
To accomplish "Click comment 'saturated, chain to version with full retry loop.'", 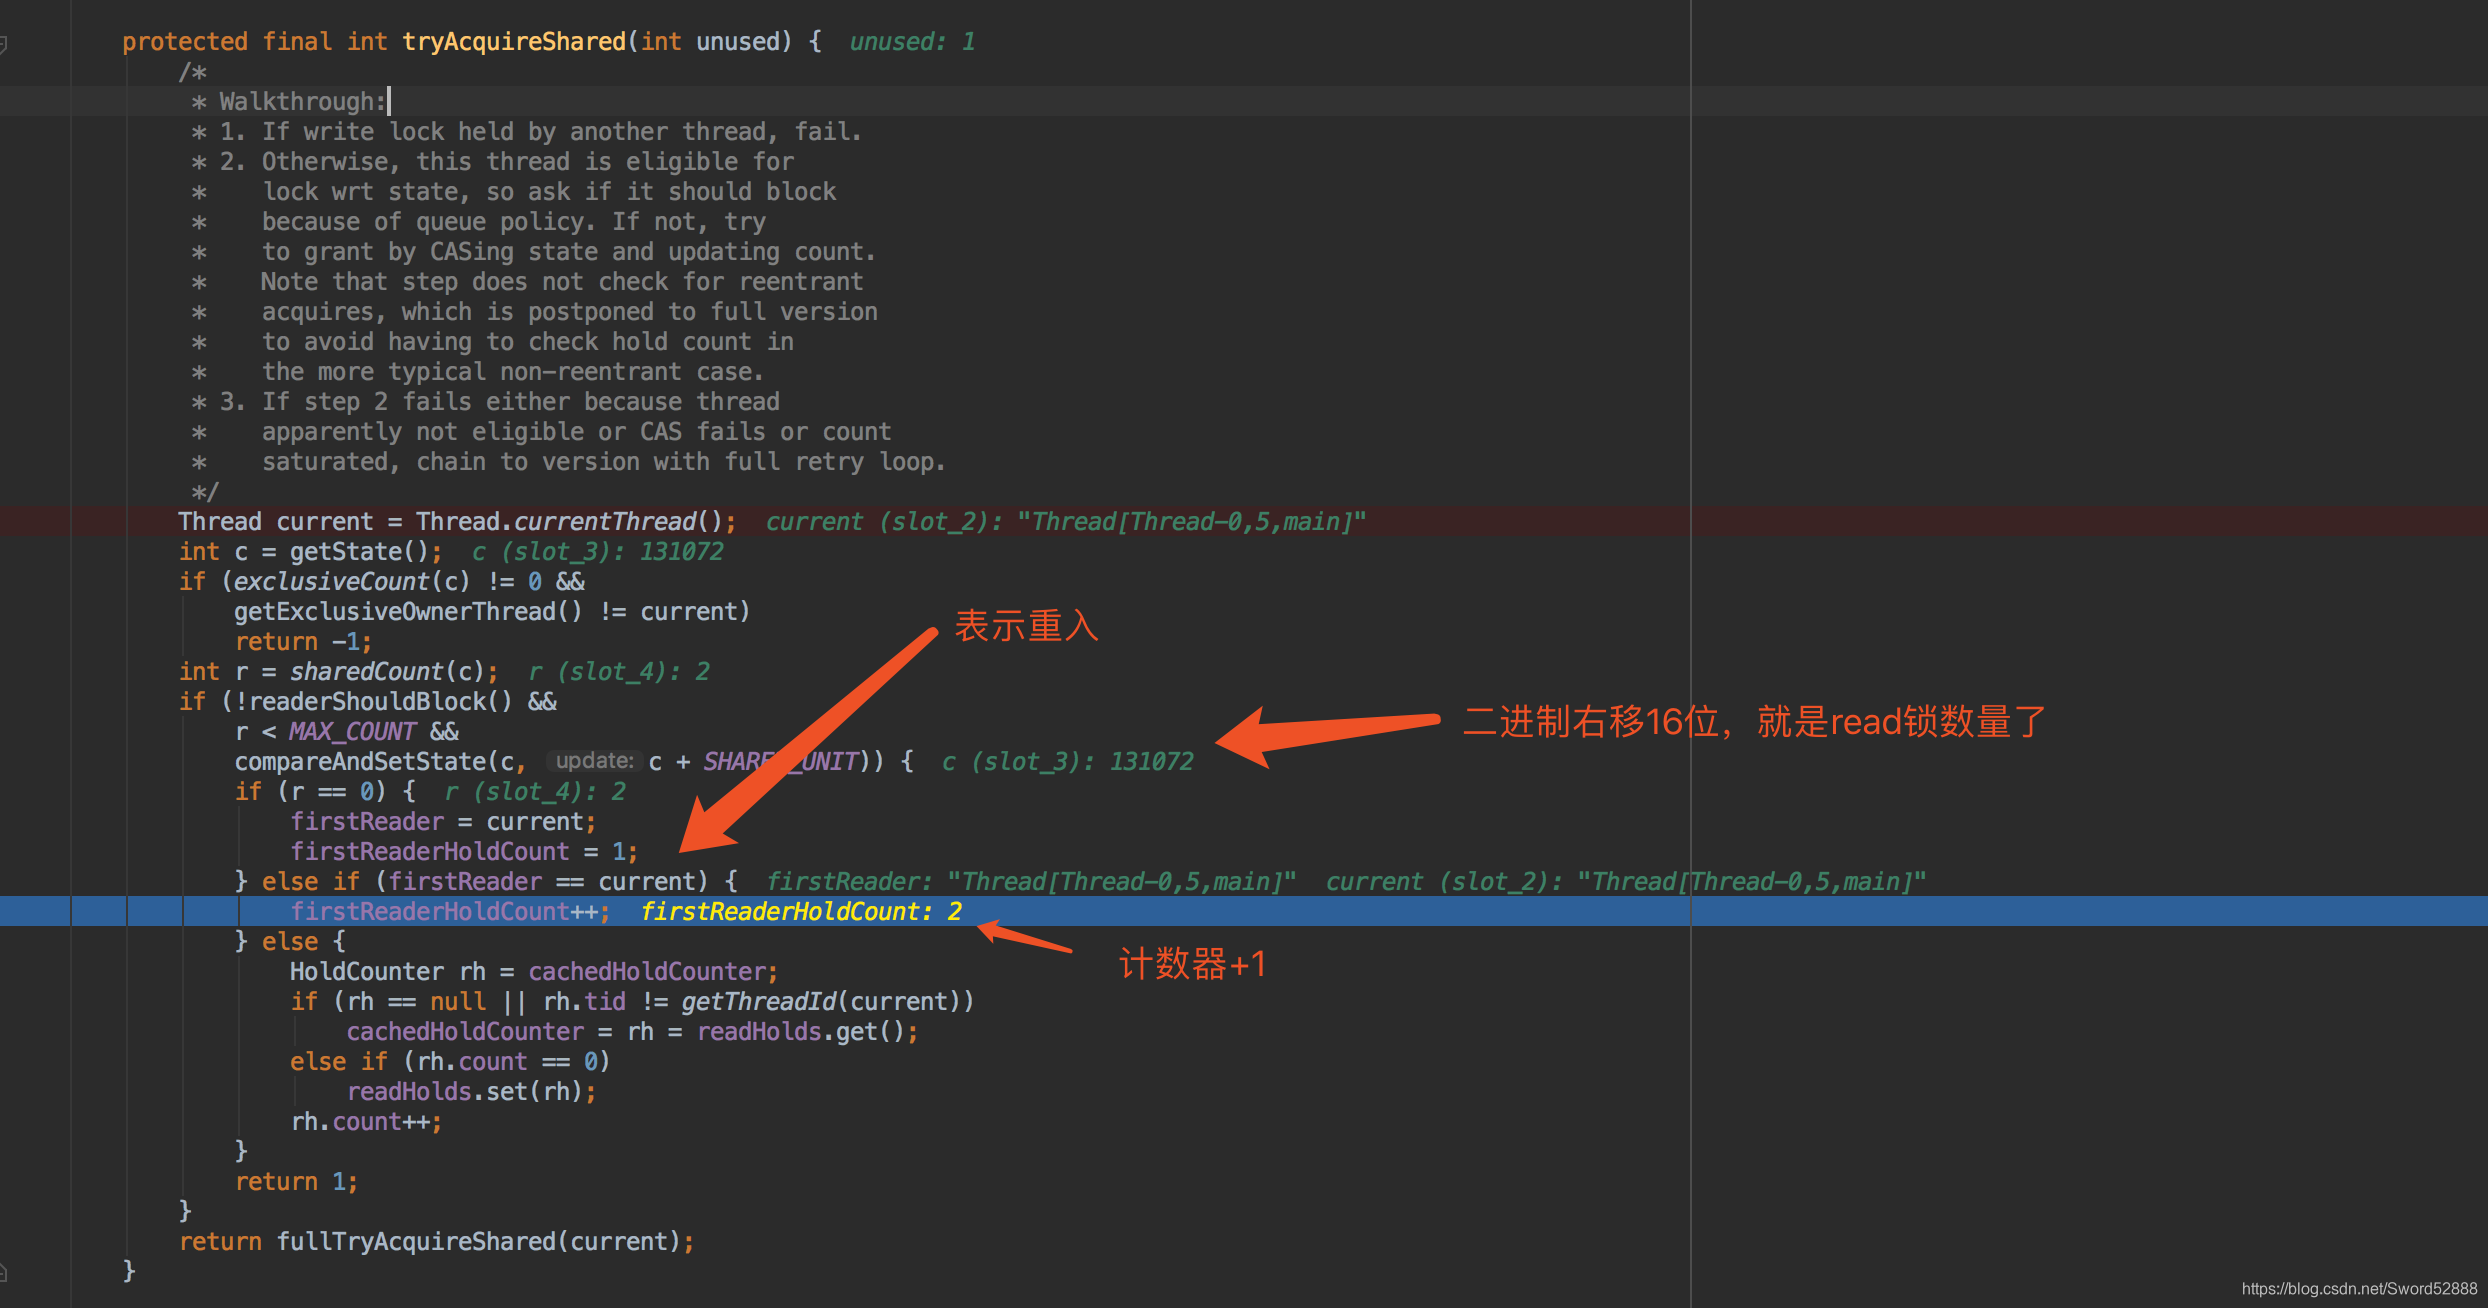I will pyautogui.click(x=604, y=462).
